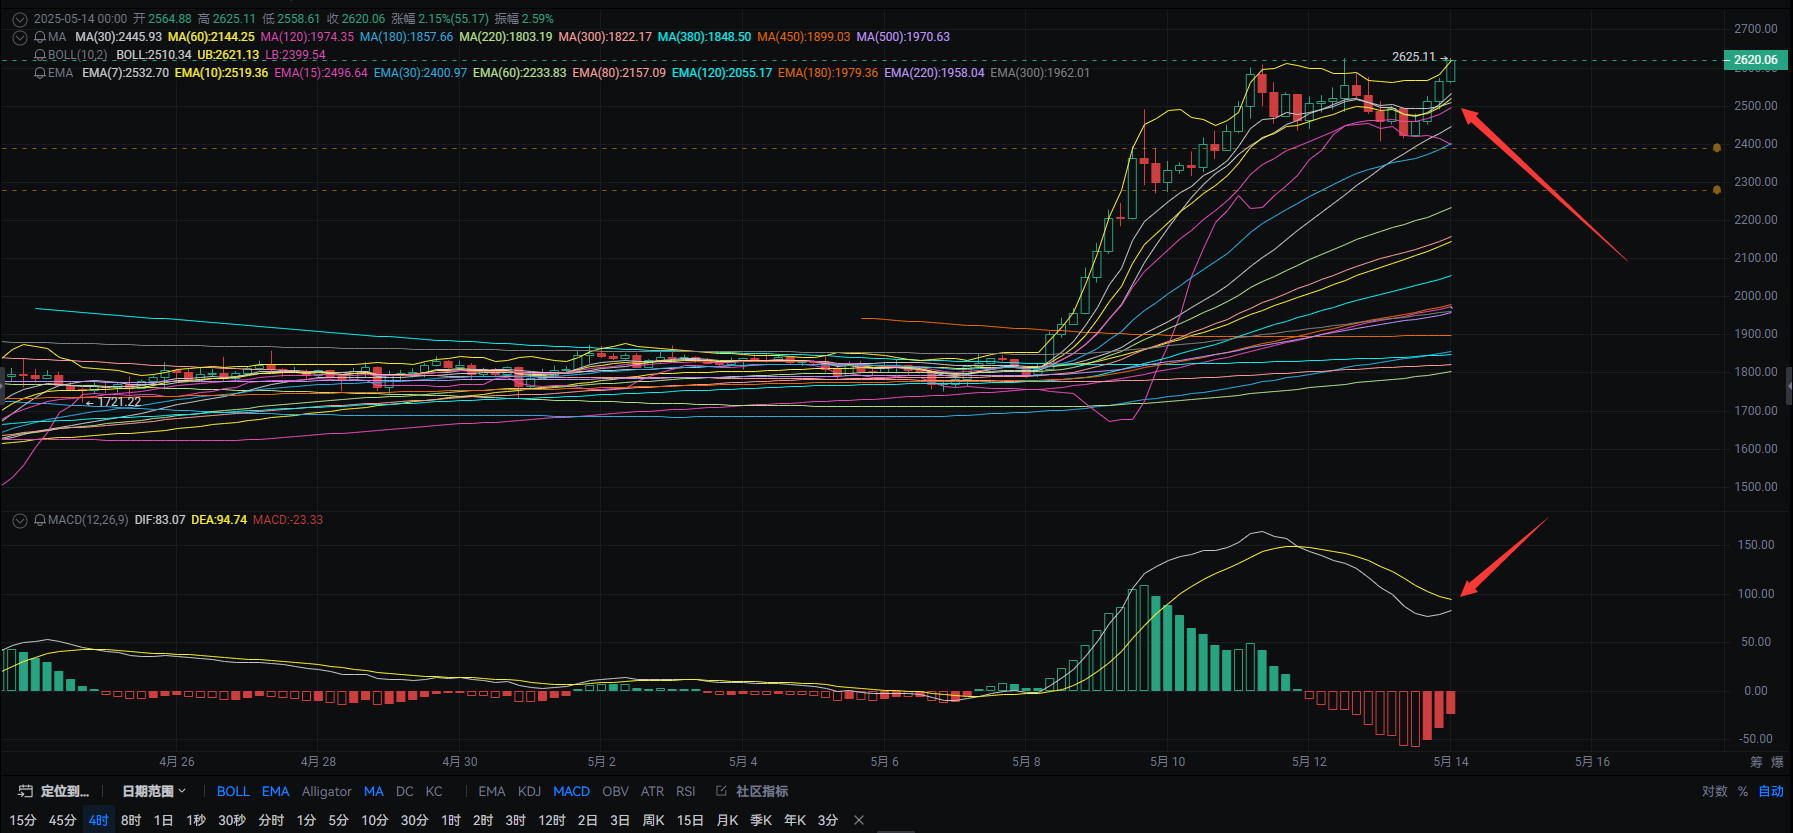
Task: Switch to the 5分 timeframe
Action: coord(338,820)
